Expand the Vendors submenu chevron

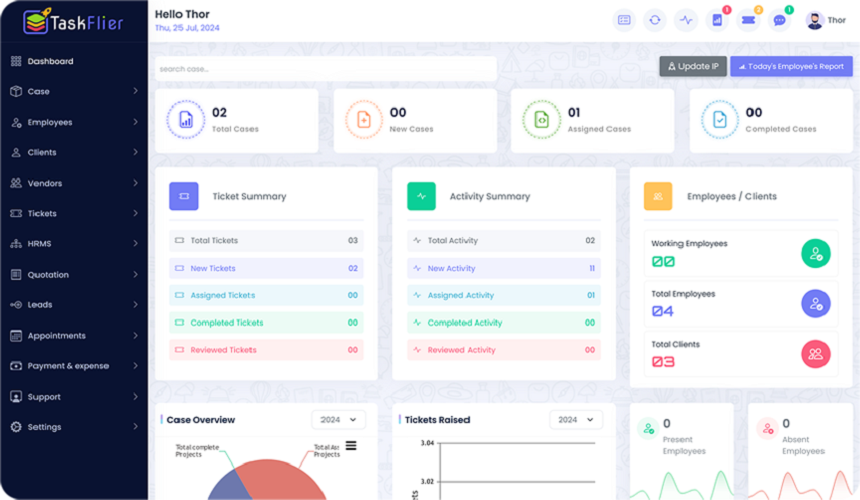[x=135, y=183]
